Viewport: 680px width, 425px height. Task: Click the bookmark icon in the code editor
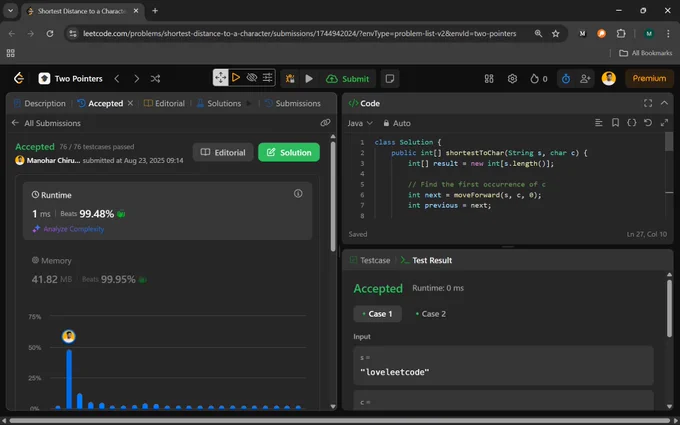pyautogui.click(x=615, y=123)
